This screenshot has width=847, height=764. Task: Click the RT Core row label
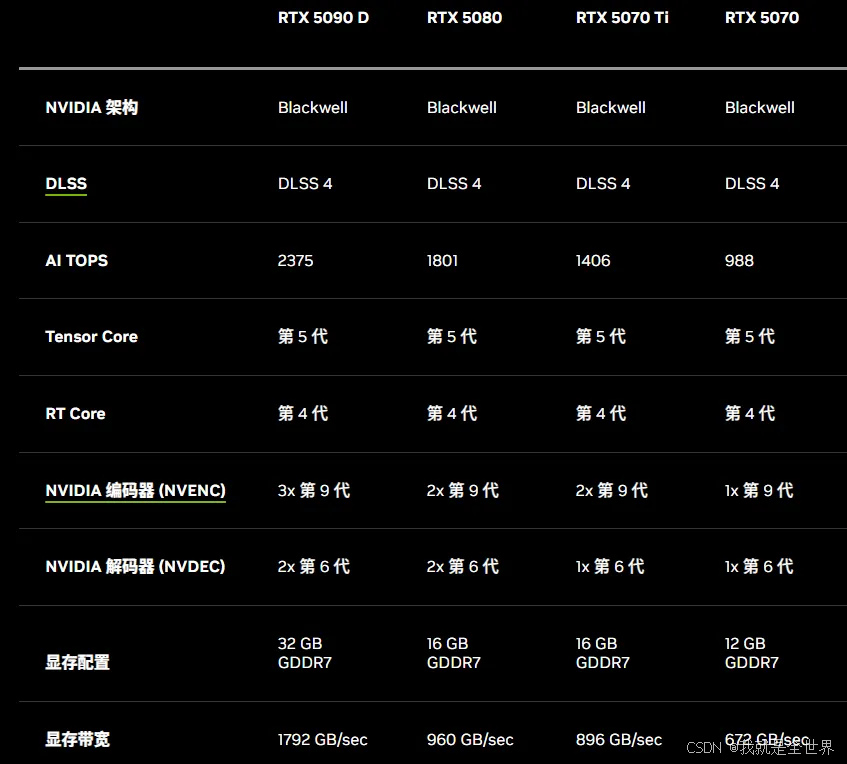point(75,414)
